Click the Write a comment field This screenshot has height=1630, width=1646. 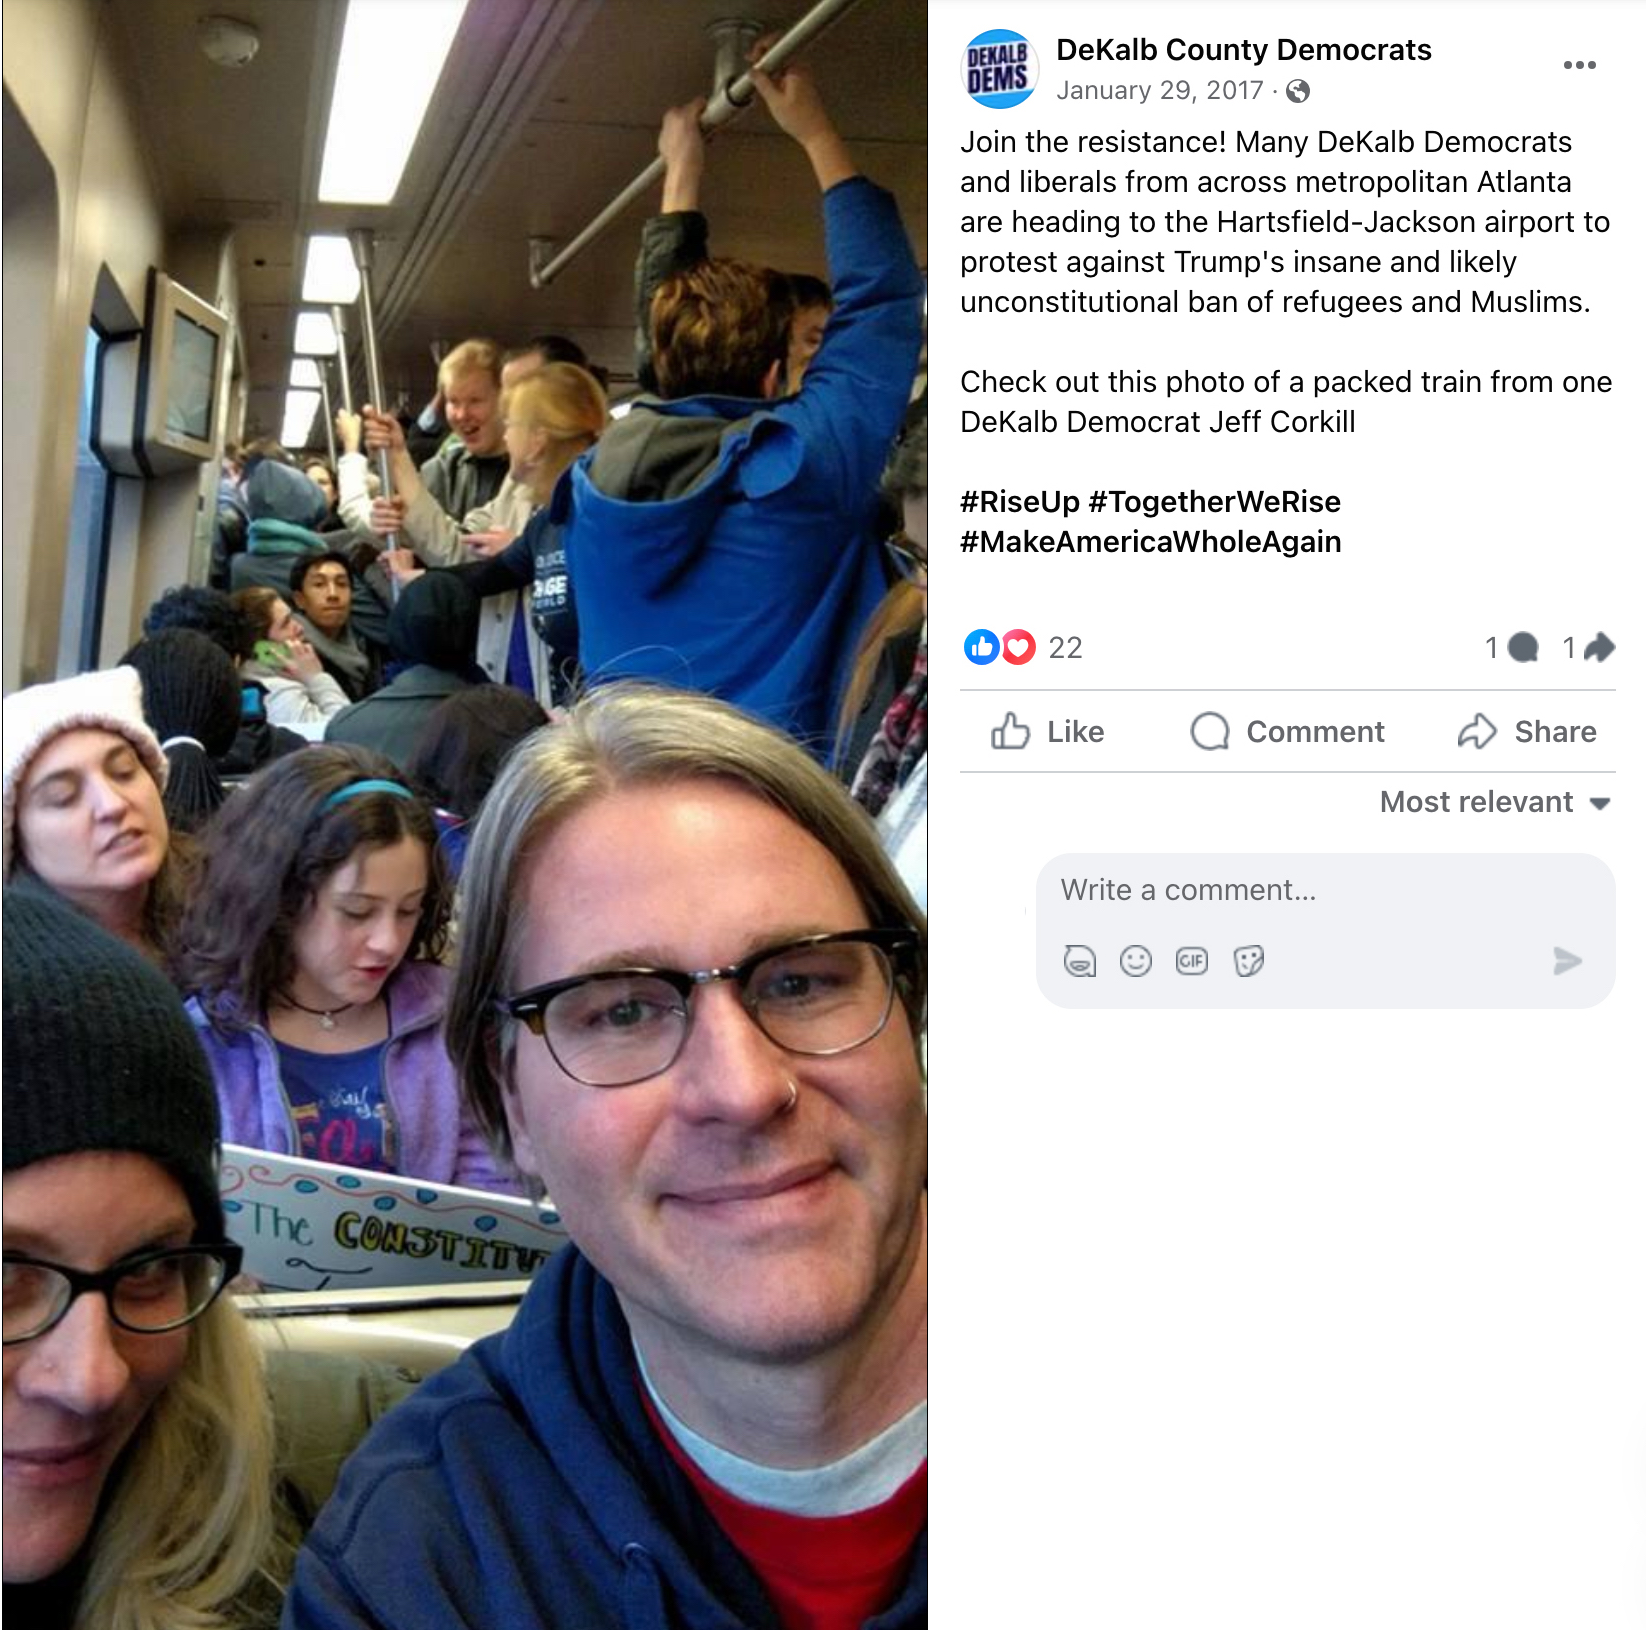(1325, 890)
